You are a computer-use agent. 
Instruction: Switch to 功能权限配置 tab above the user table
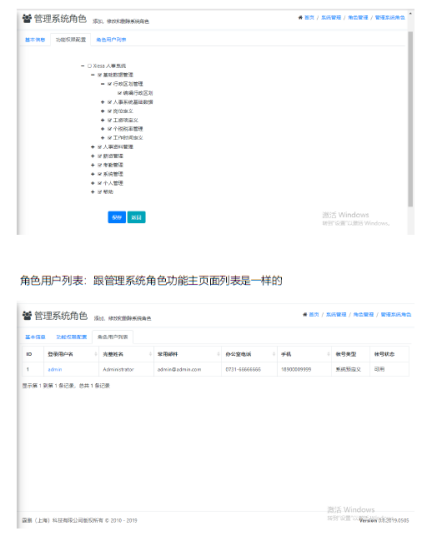coord(72,337)
